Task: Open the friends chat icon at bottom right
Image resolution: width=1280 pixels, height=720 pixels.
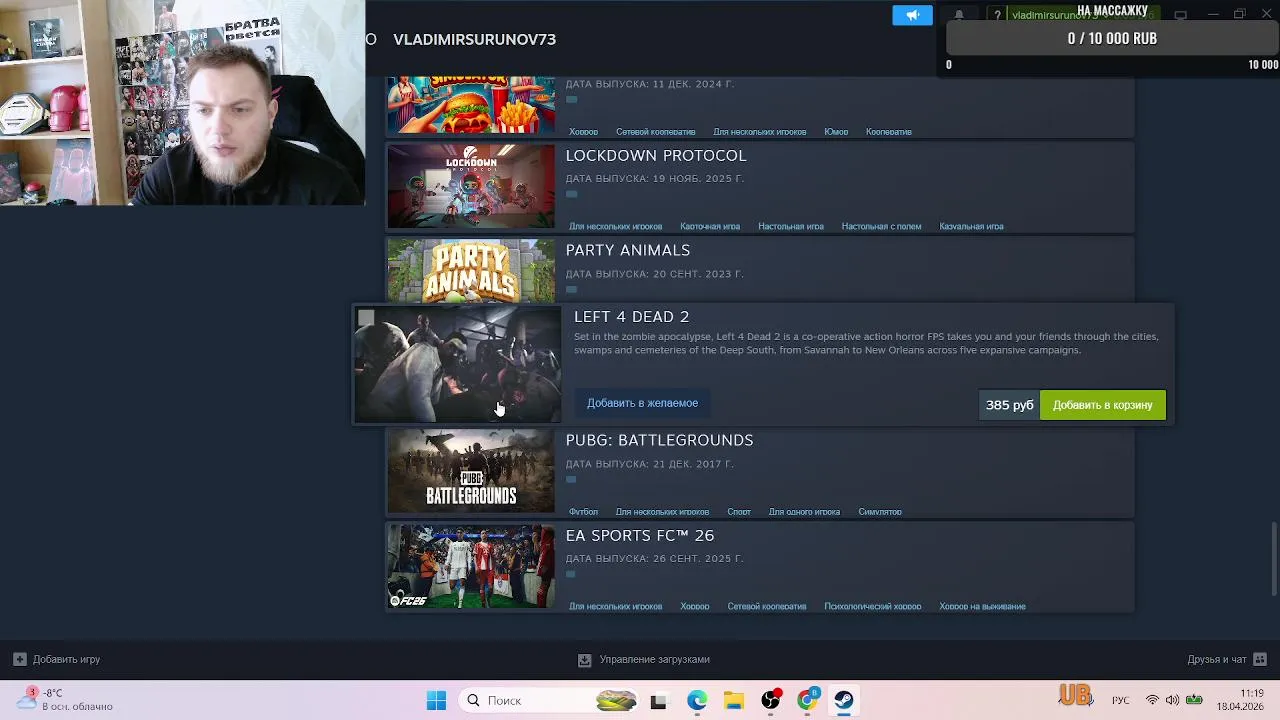Action: pyautogui.click(x=1260, y=659)
